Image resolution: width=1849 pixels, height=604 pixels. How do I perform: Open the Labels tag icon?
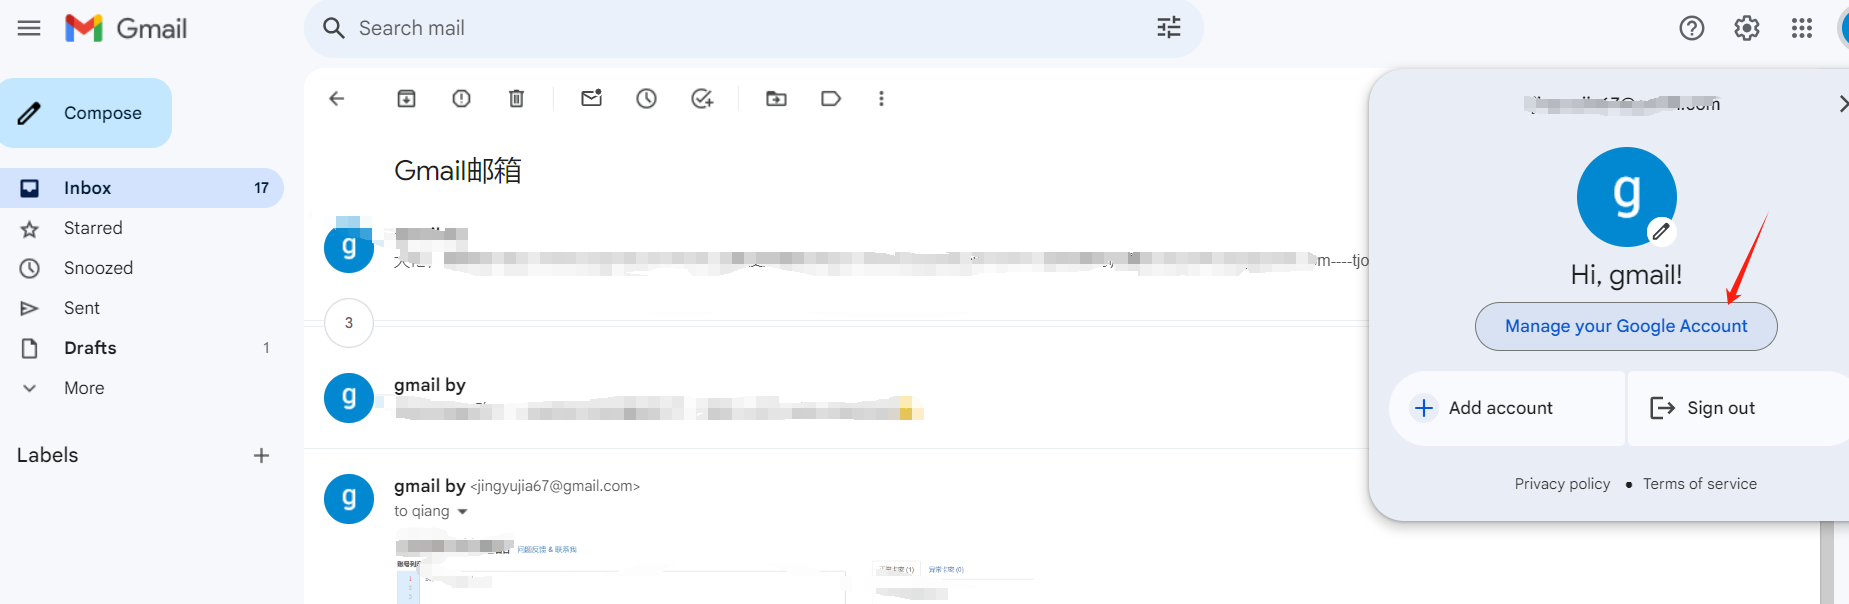(831, 98)
